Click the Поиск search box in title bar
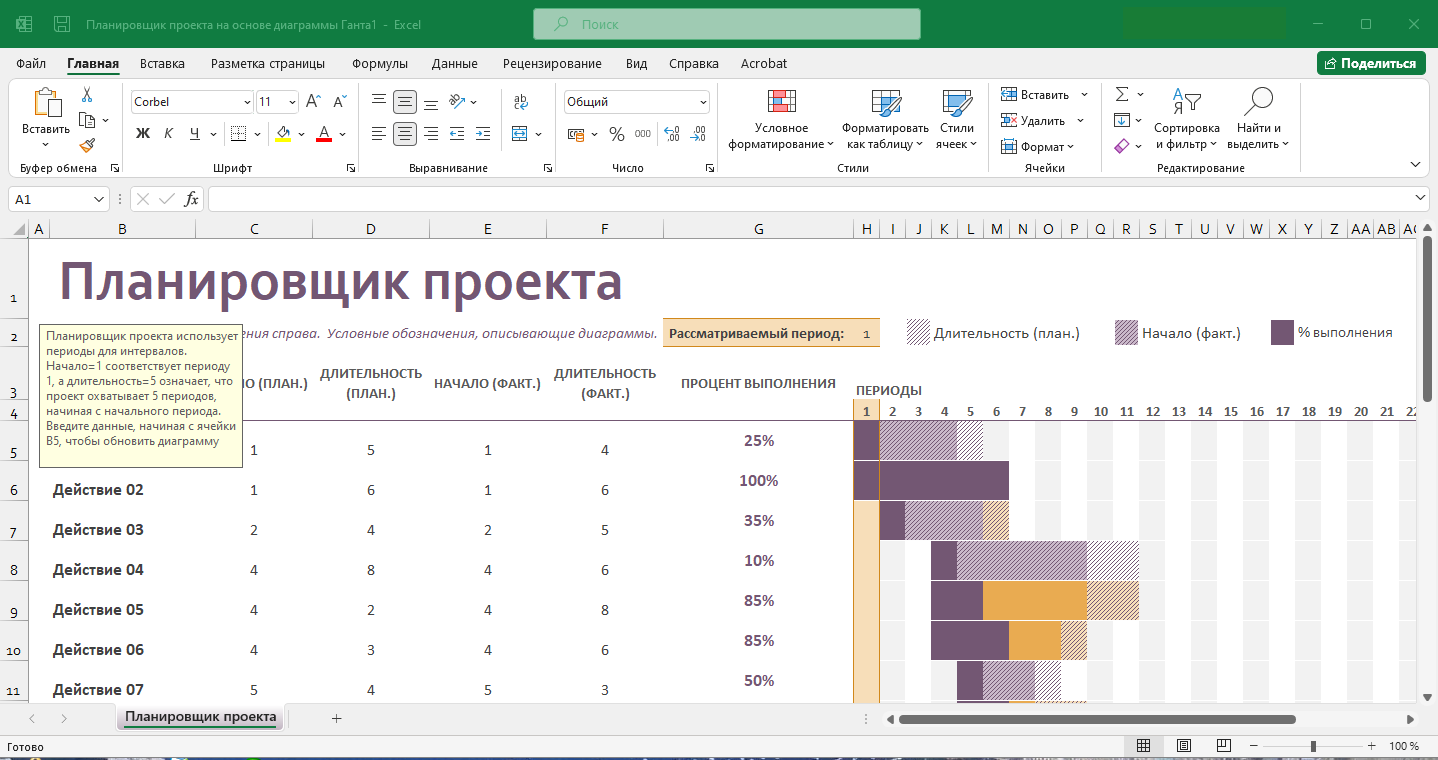Viewport: 1438px width, 760px height. [727, 24]
